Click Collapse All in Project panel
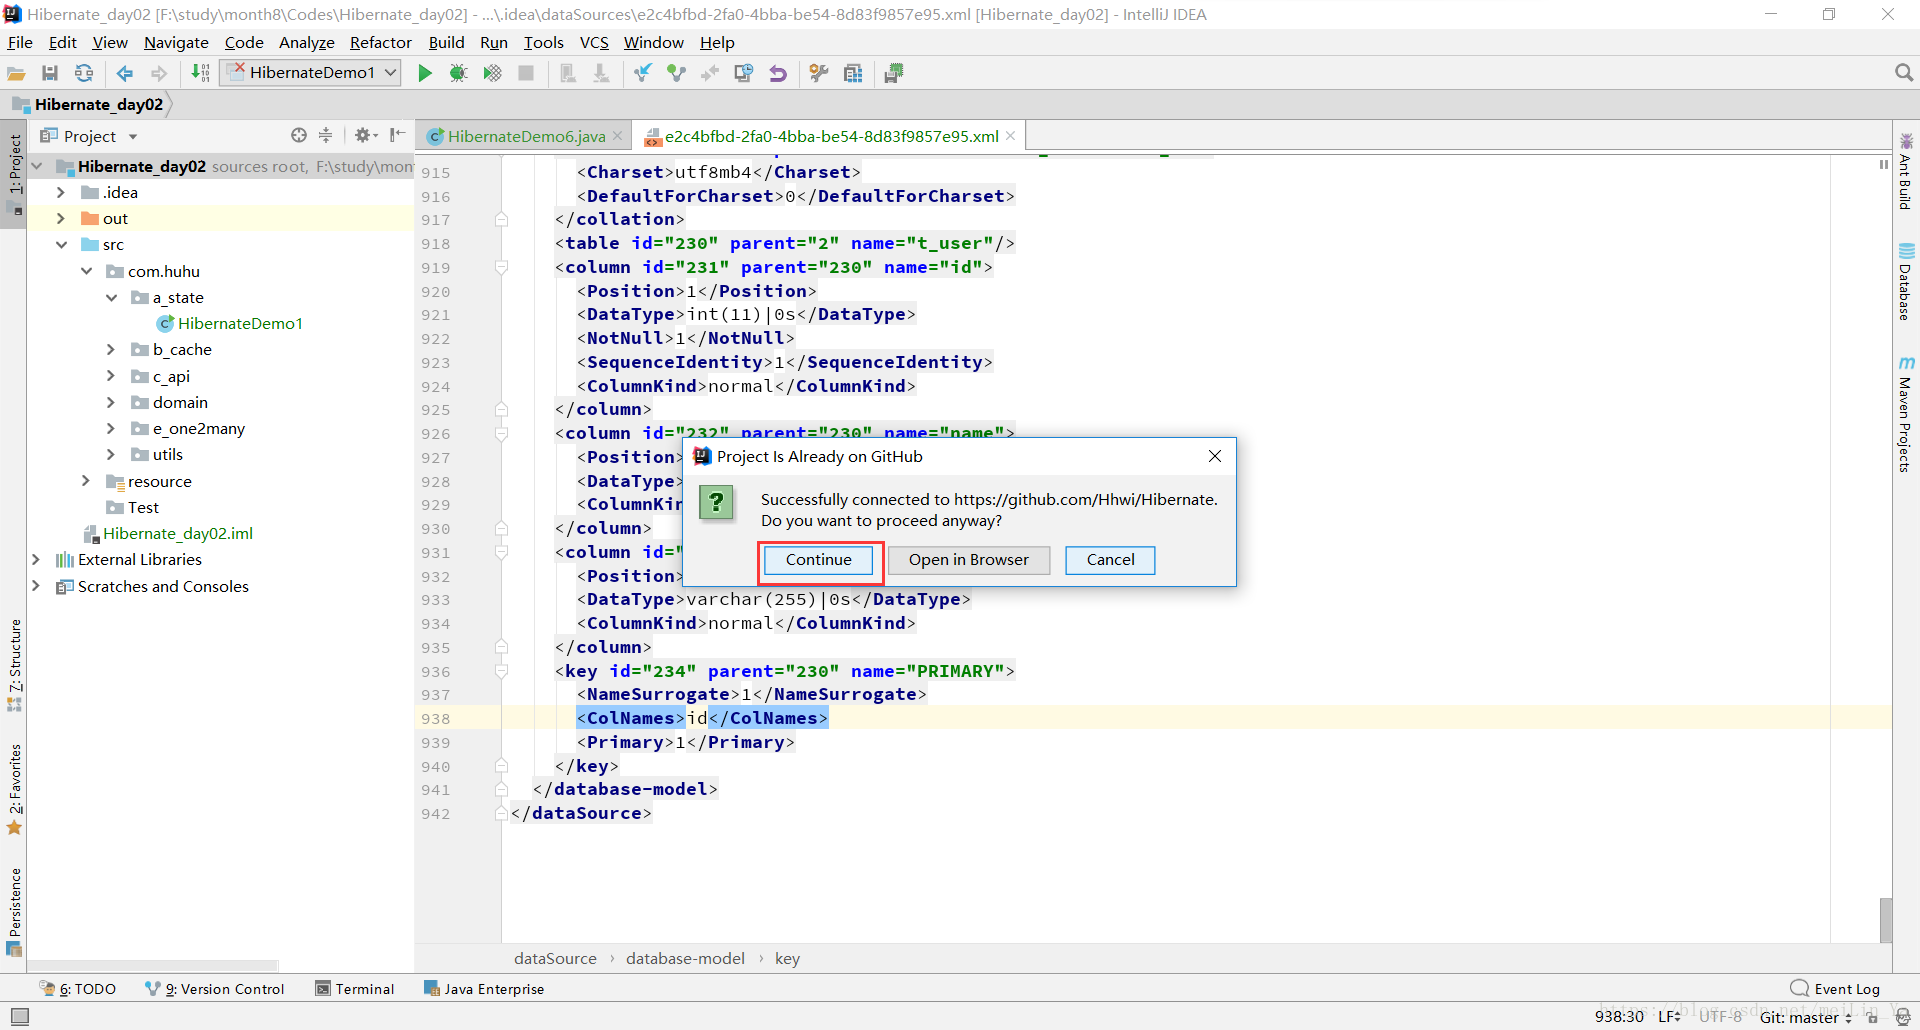Image resolution: width=1920 pixels, height=1030 pixels. pos(325,135)
